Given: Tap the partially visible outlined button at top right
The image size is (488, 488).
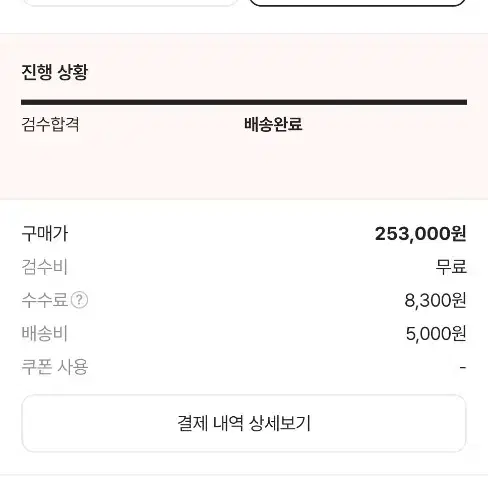Looking at the screenshot, I should pos(357,3).
